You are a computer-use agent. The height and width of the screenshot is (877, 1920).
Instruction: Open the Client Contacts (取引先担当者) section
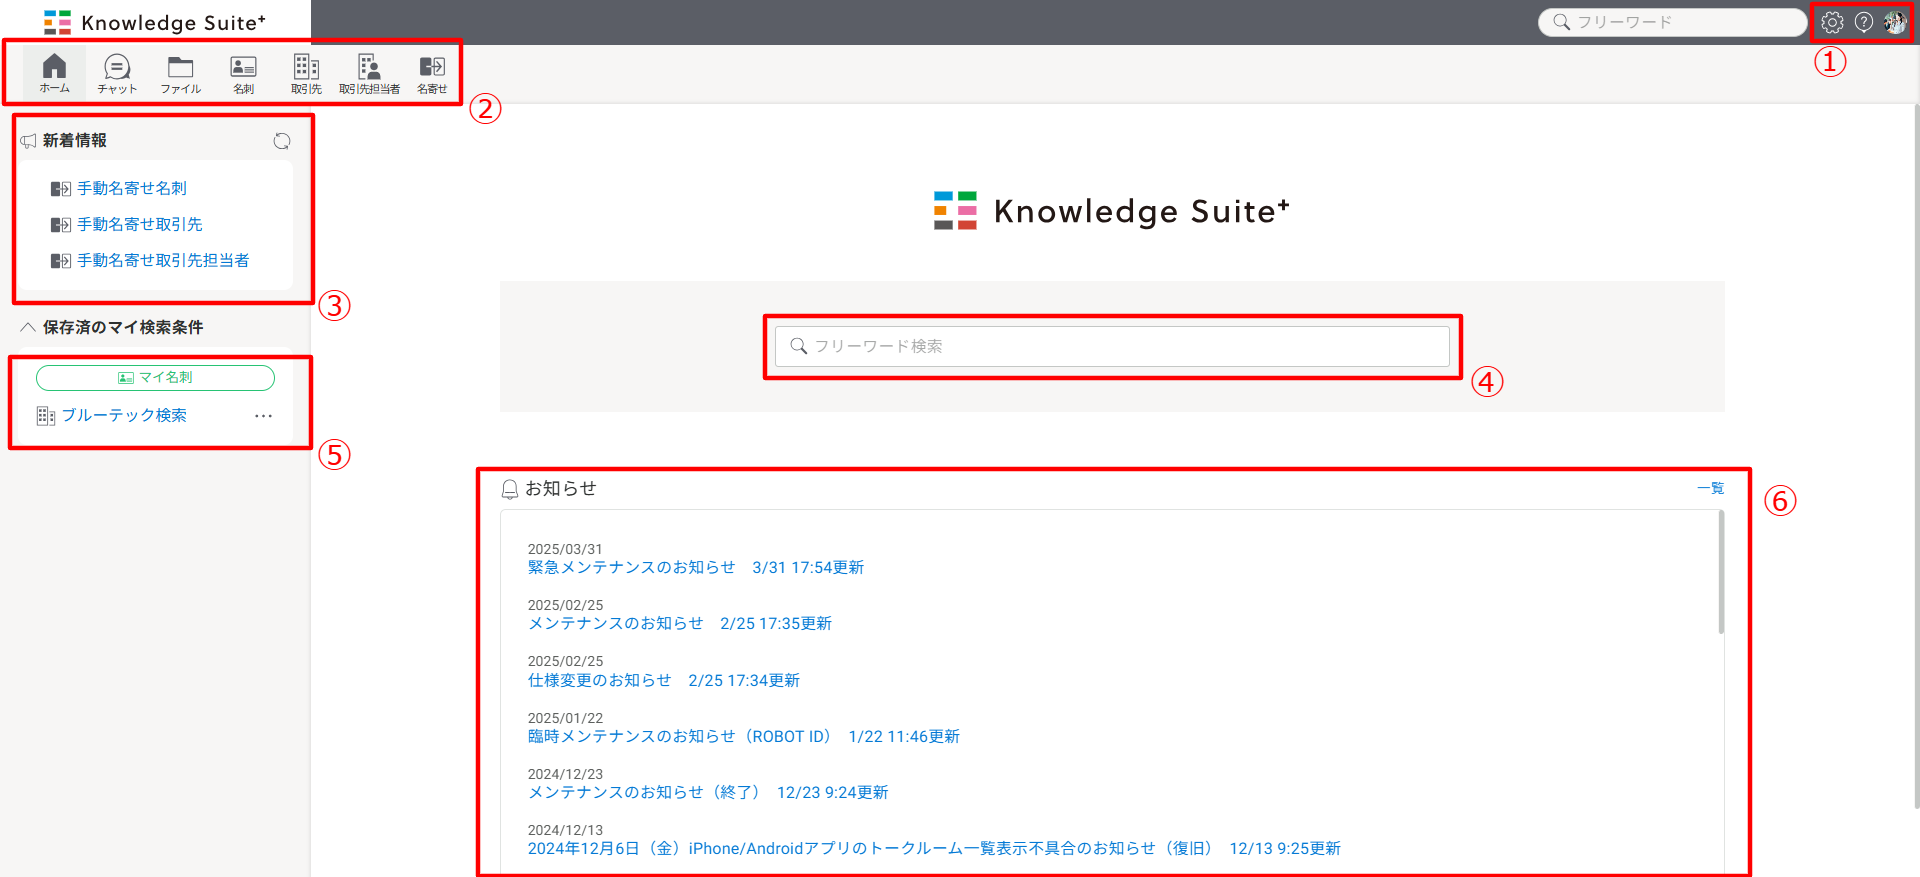pos(369,73)
